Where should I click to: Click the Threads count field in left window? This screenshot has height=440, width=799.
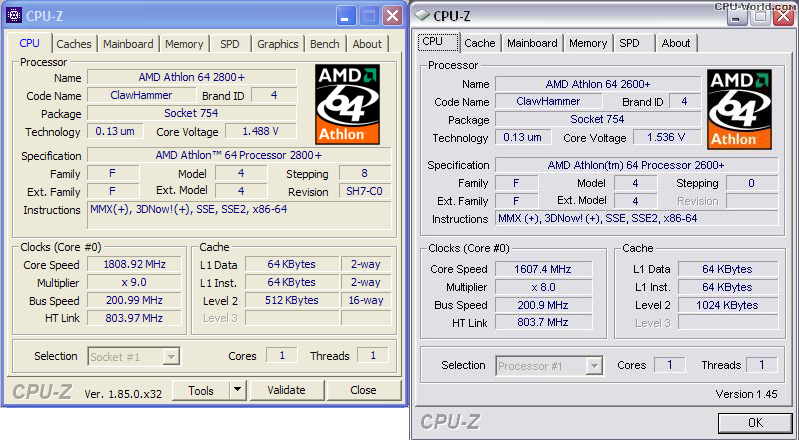click(373, 355)
